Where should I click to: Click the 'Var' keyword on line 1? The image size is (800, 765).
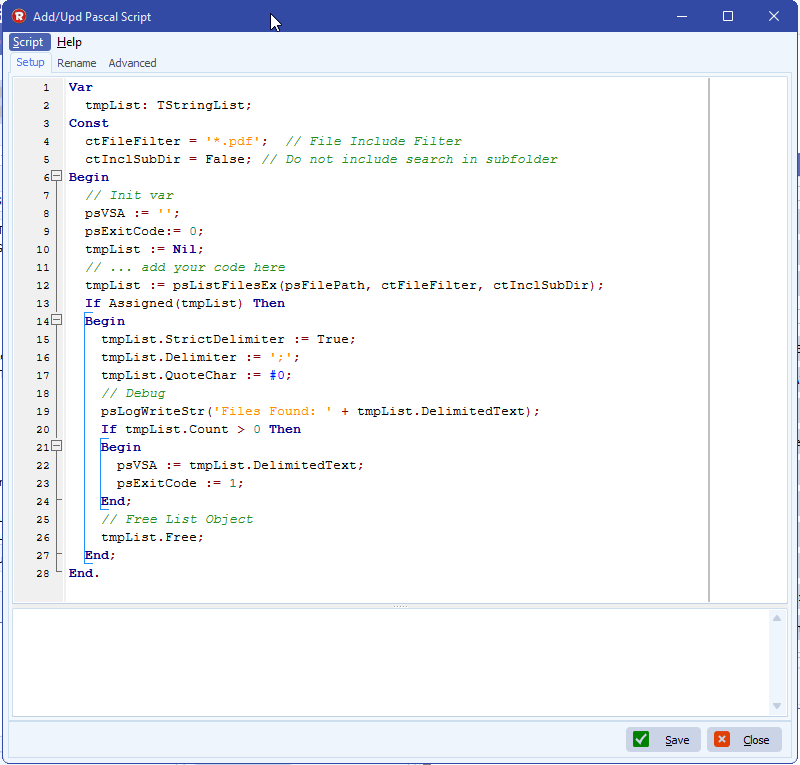coord(81,87)
